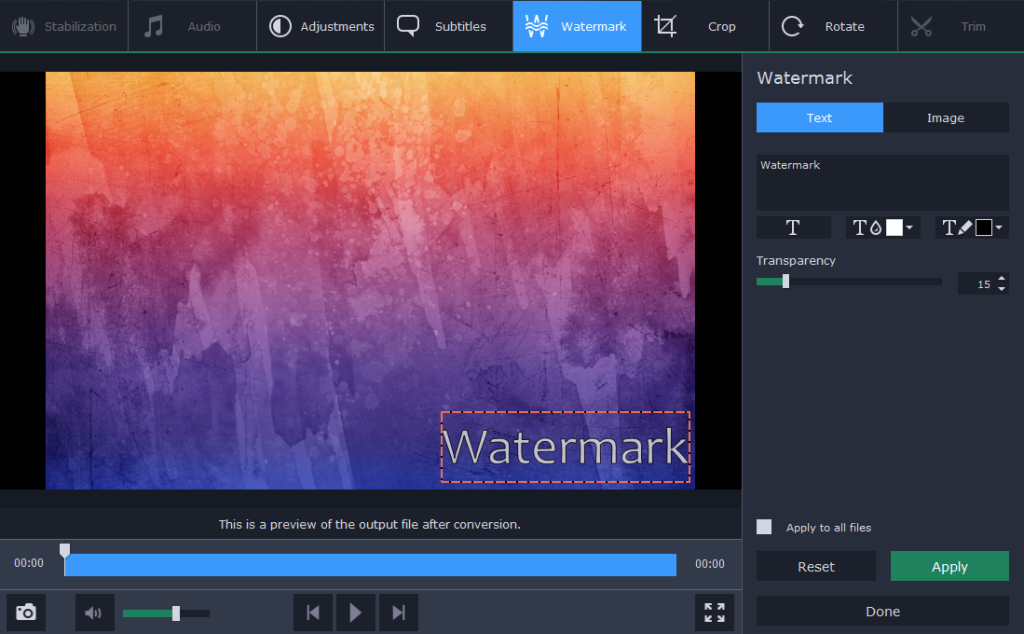Reset the watermark settings

[x=815, y=566]
